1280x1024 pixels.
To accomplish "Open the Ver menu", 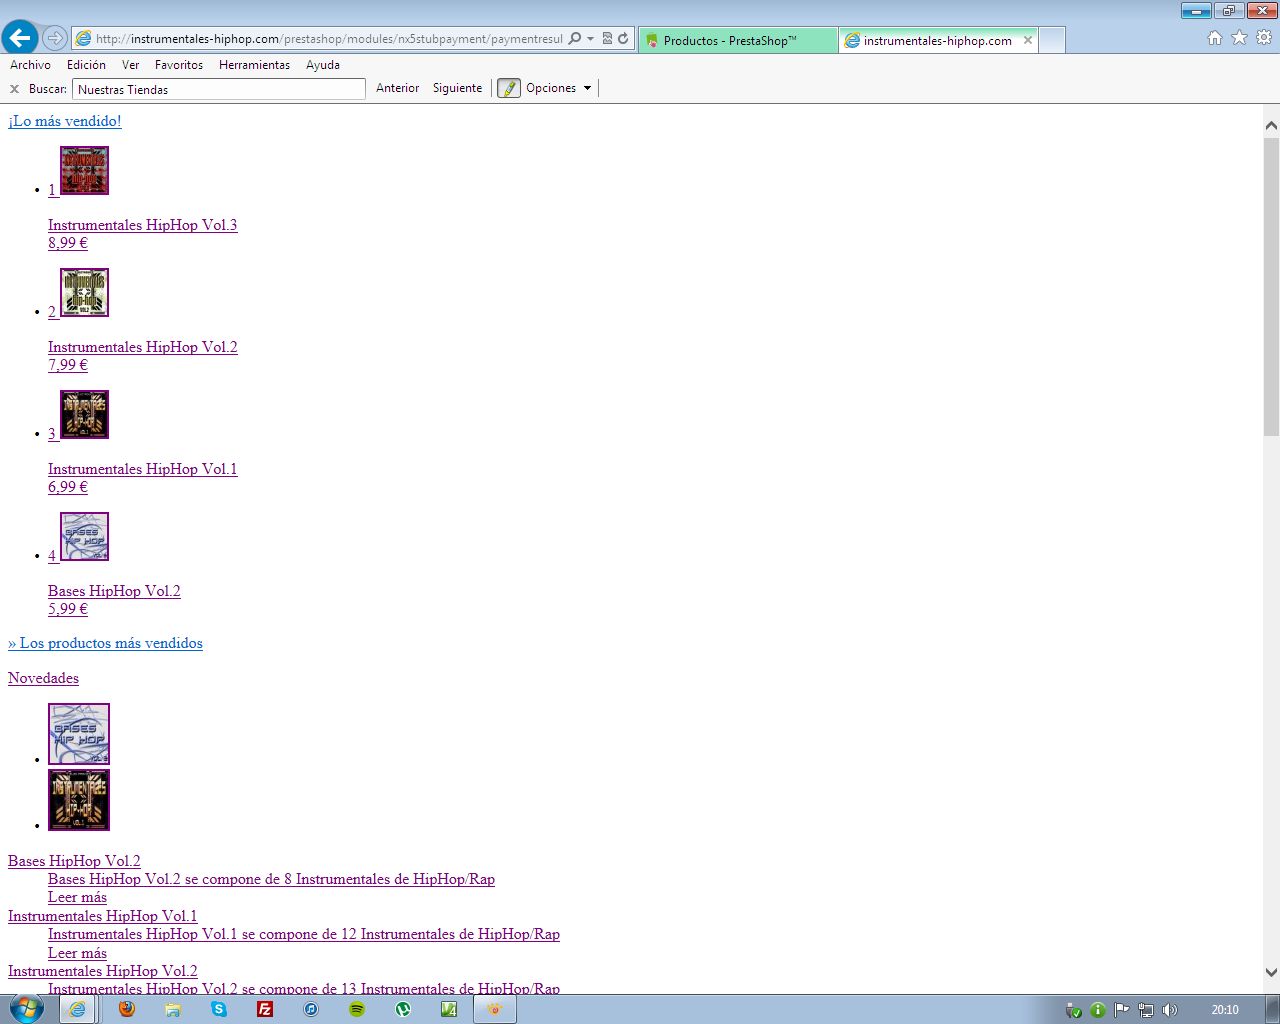I will pyautogui.click(x=130, y=65).
